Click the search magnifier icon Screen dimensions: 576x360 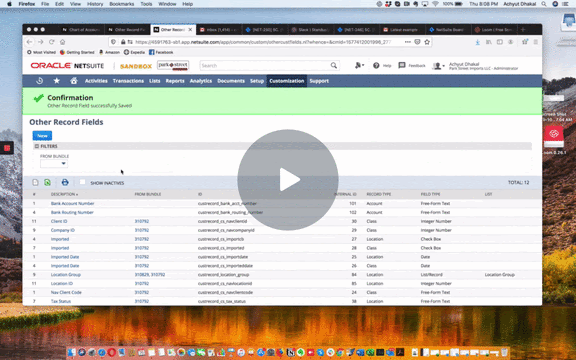[334, 65]
